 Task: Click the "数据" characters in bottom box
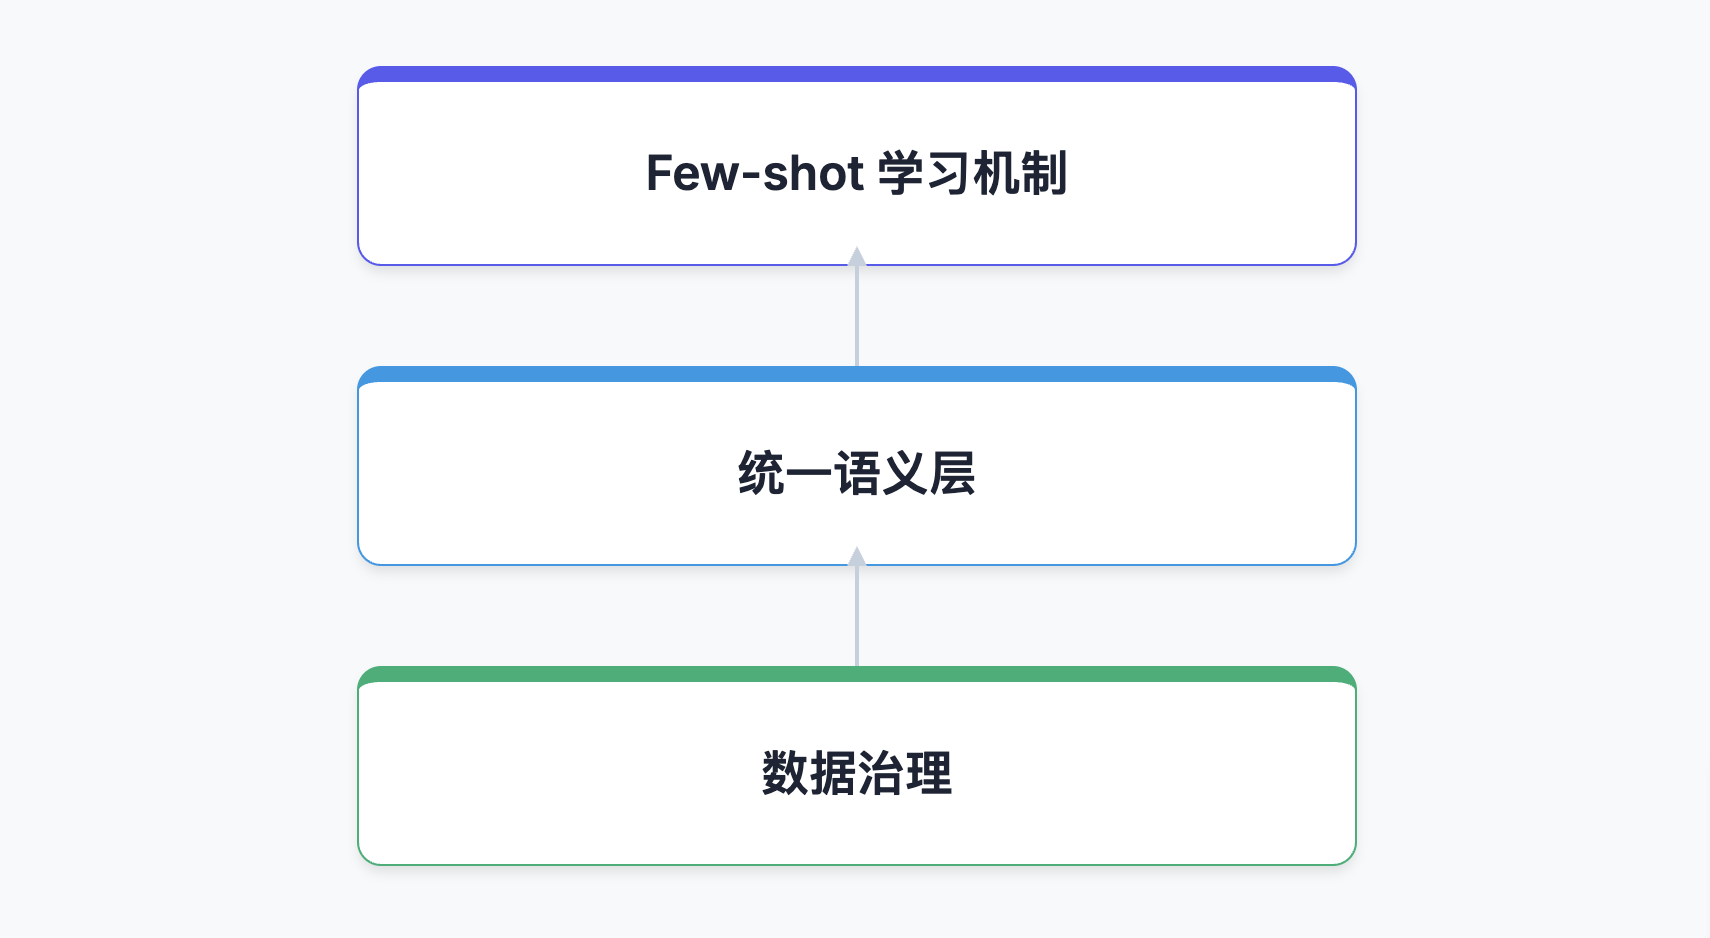(x=809, y=773)
